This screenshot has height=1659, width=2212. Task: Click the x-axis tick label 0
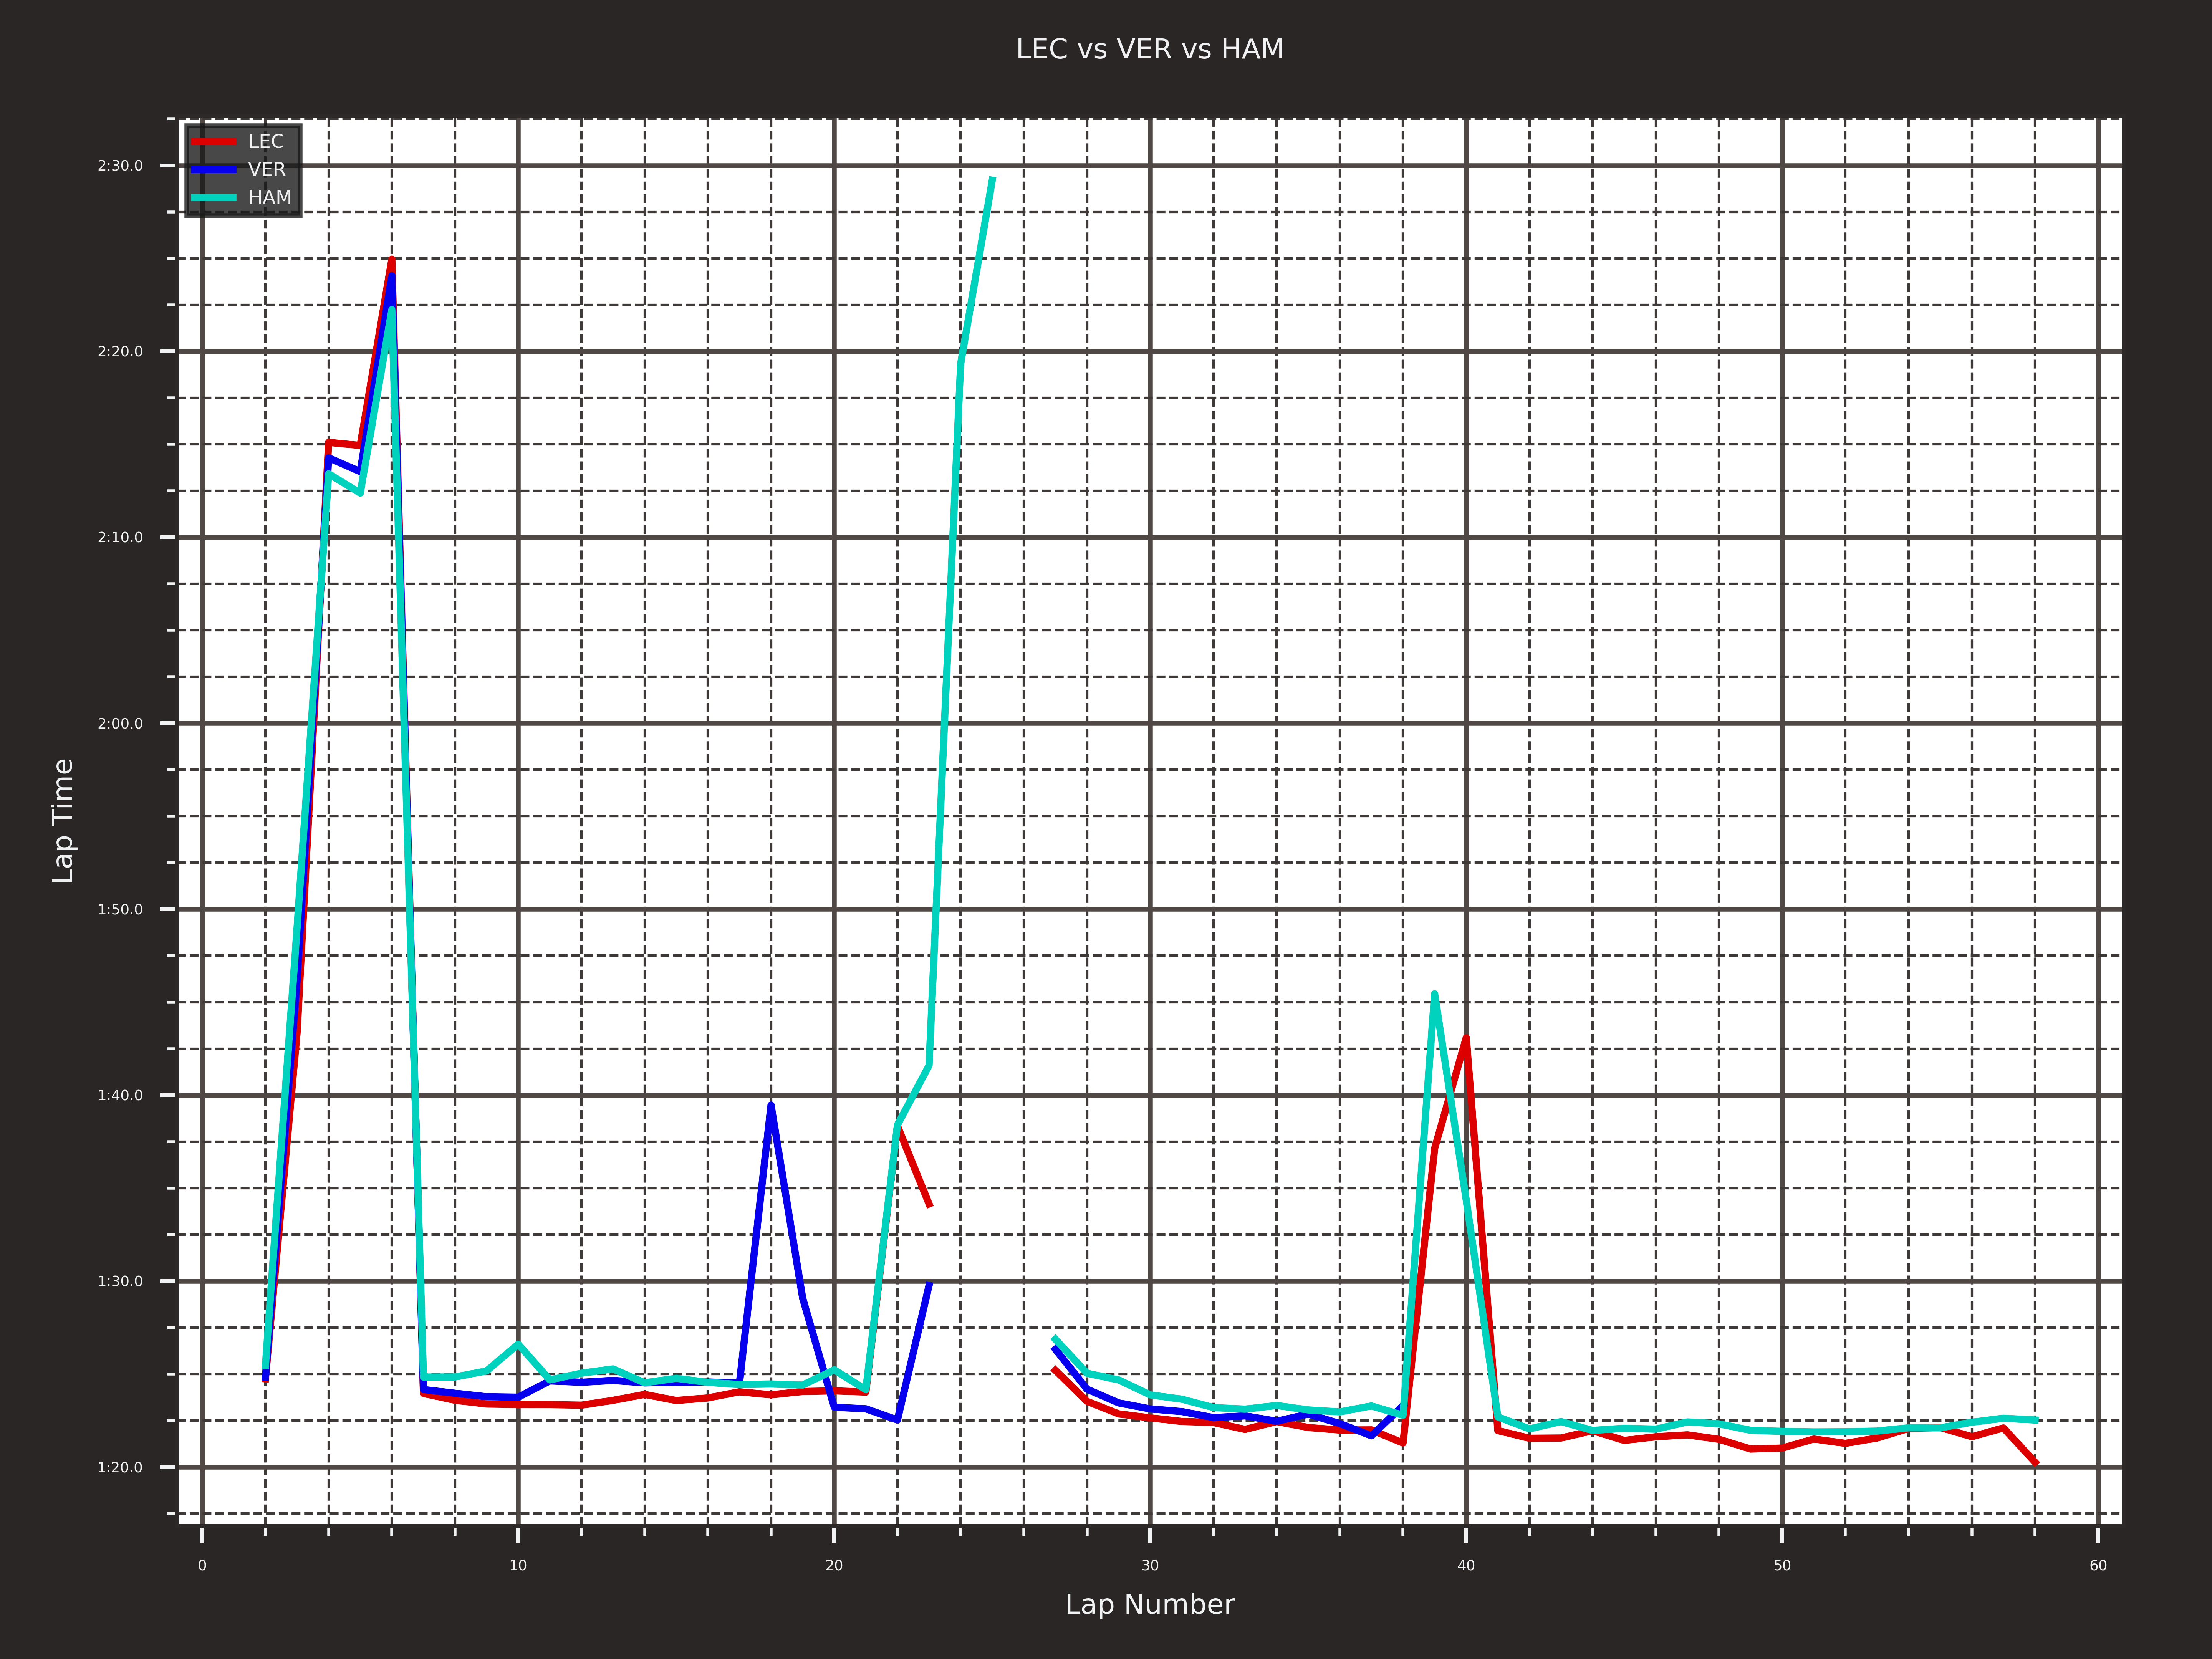point(202,1566)
